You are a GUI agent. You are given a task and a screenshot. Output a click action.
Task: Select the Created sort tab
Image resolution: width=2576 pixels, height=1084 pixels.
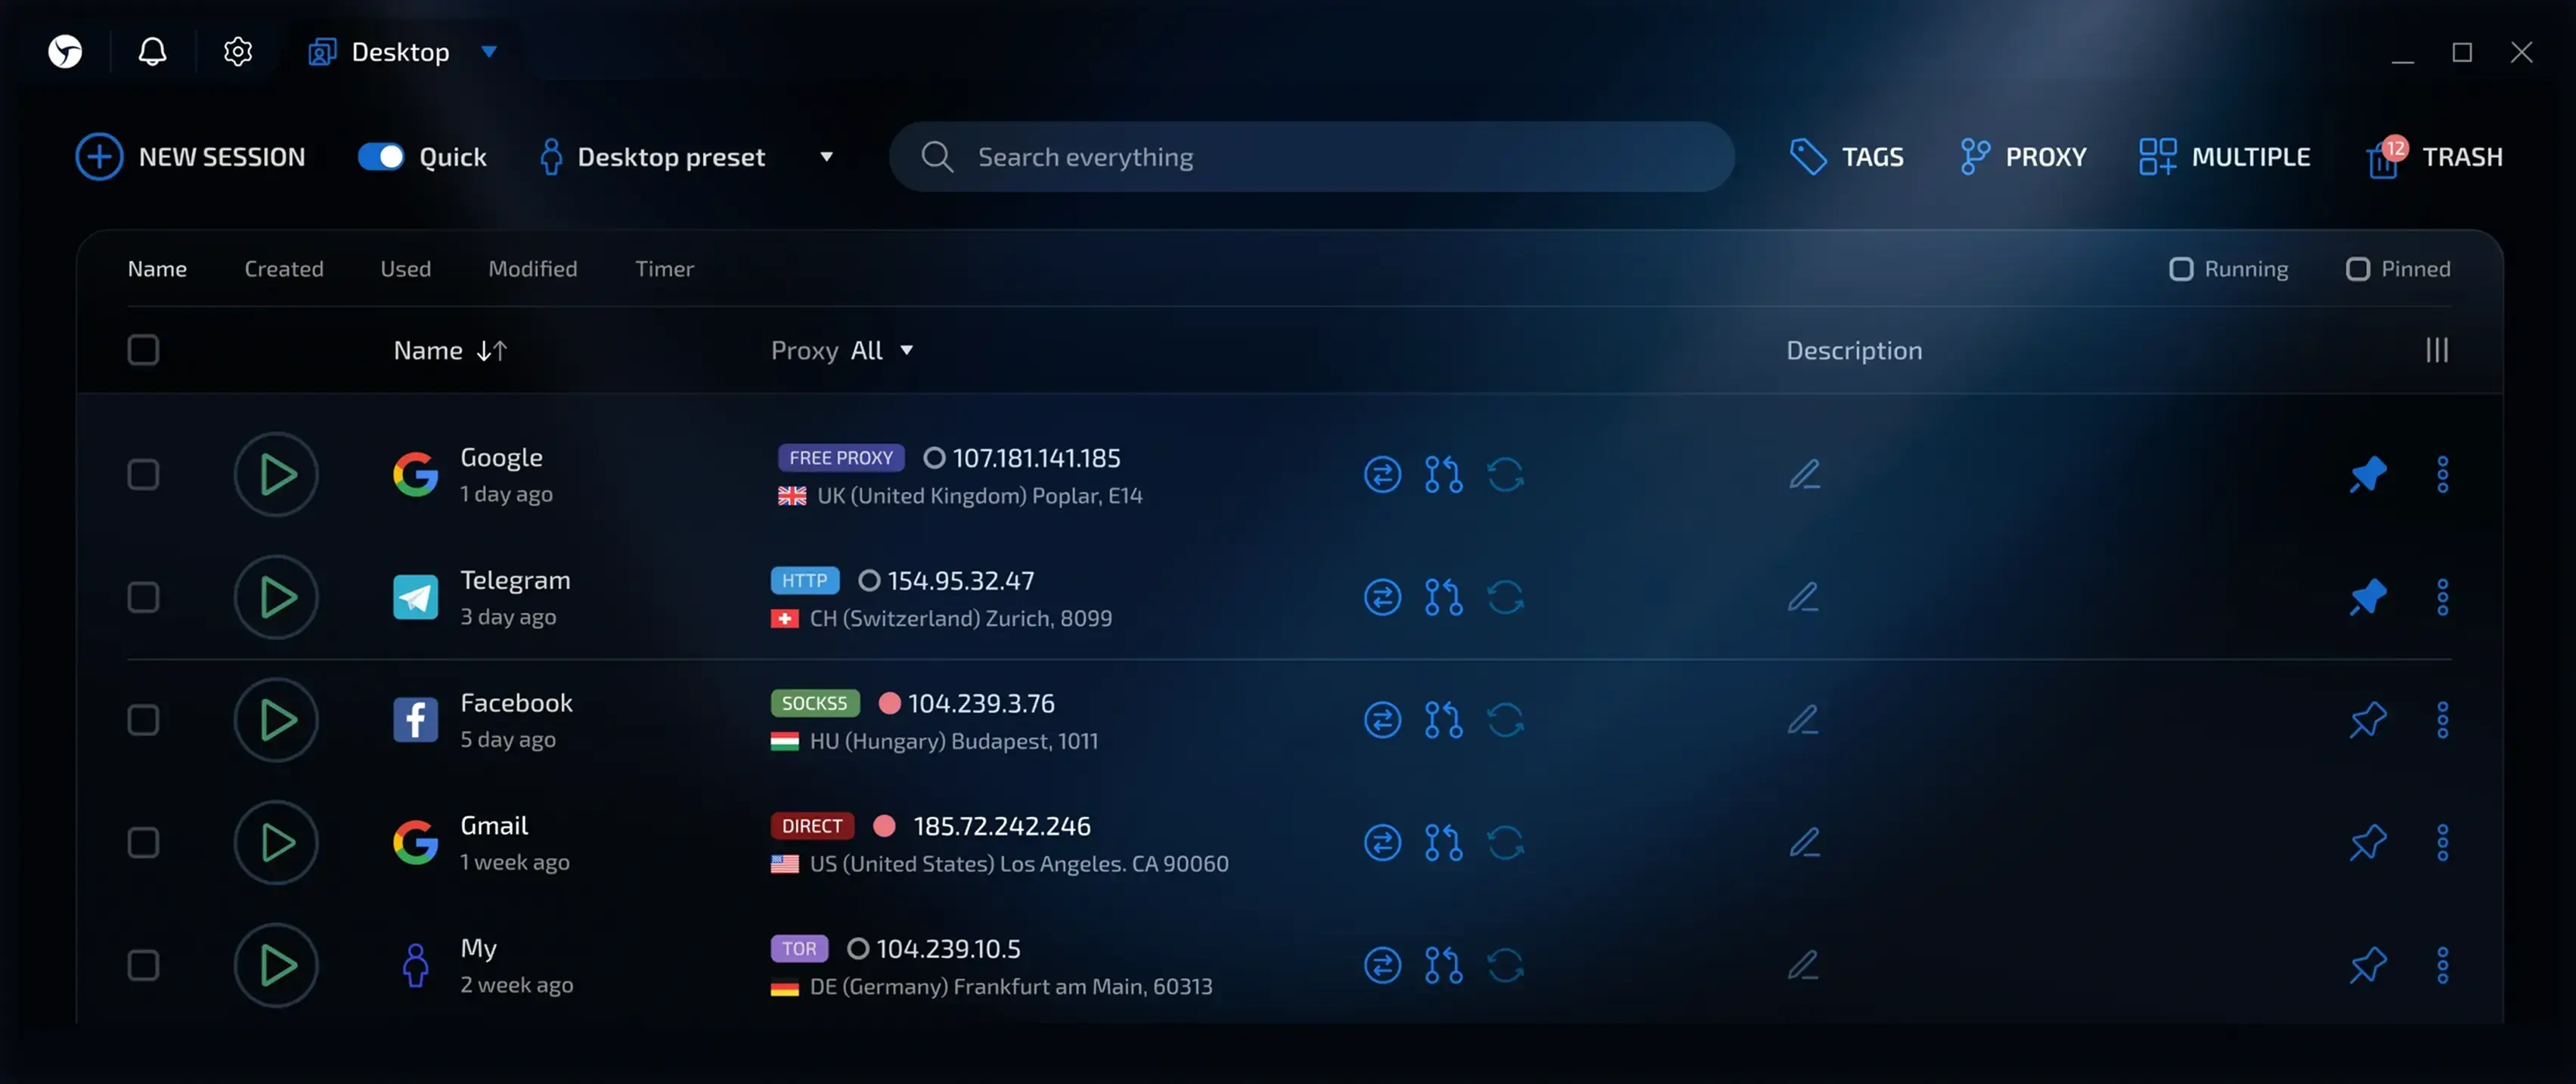284,269
